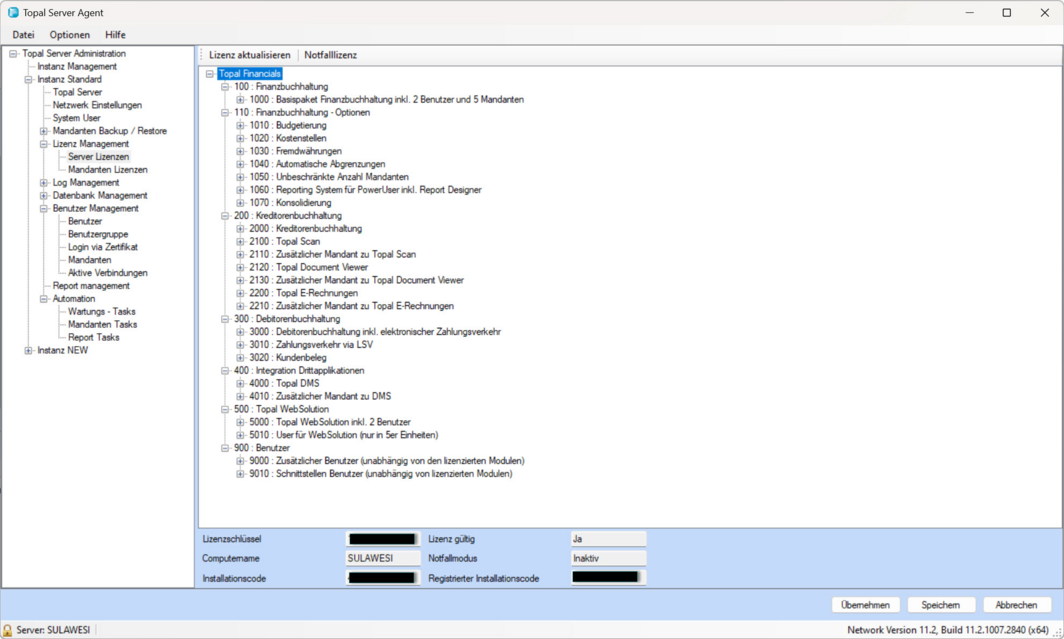The height and width of the screenshot is (639, 1064).
Task: Click the Abbrechen button
Action: coord(1016,605)
